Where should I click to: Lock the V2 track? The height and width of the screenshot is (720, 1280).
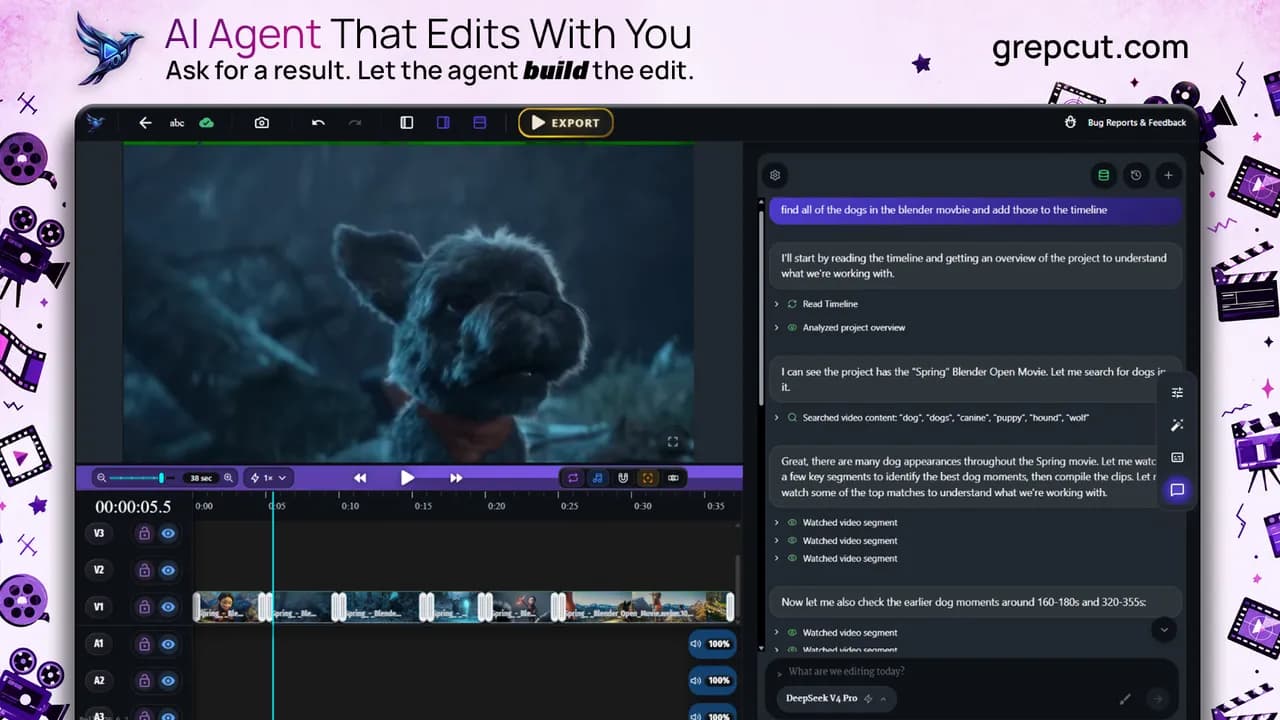coord(144,570)
